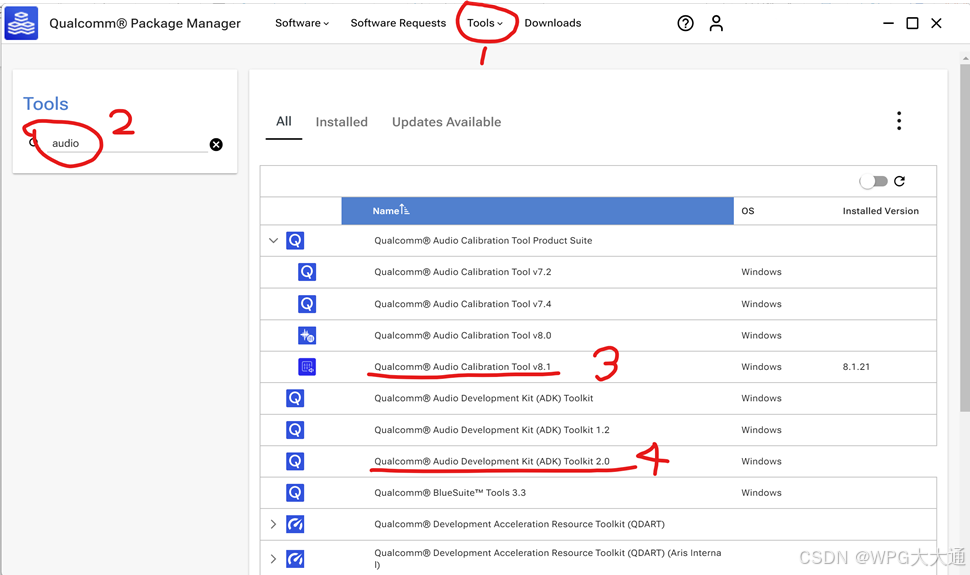Select Audio Calibration Tool Product Suite name
The image size is (970, 575).
(483, 240)
